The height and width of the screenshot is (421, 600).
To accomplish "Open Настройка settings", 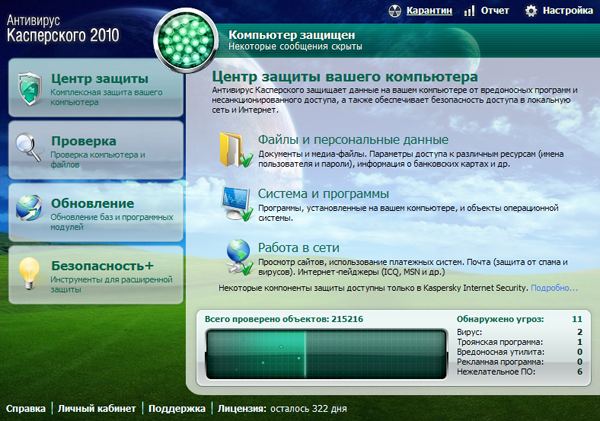I will (567, 11).
